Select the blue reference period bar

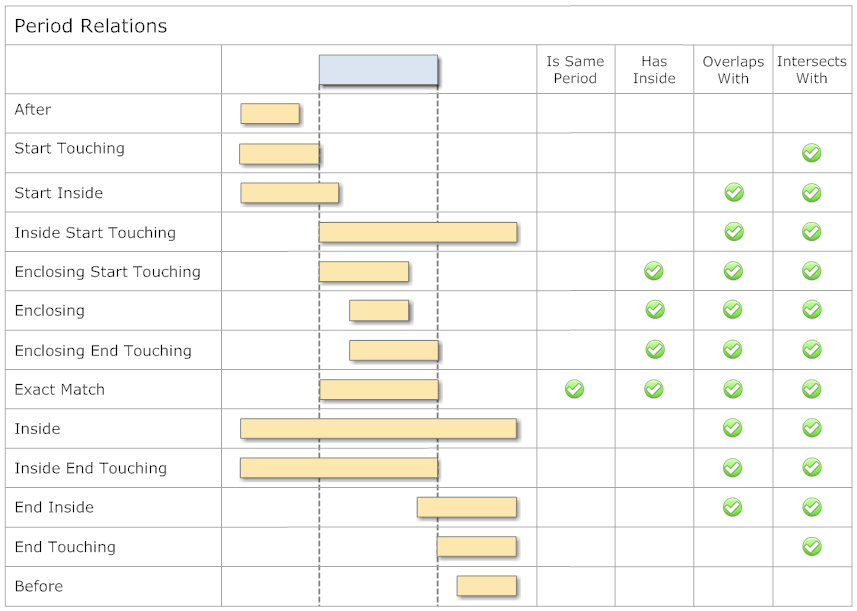378,70
